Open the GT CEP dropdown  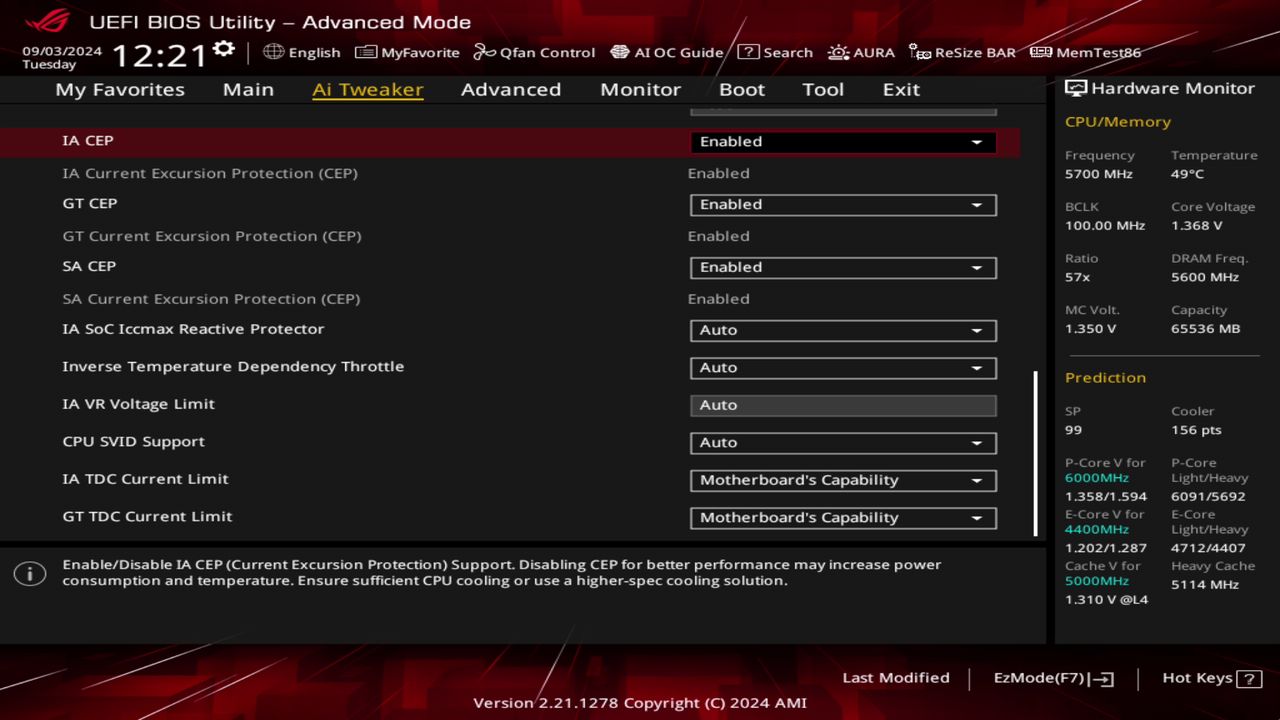843,205
